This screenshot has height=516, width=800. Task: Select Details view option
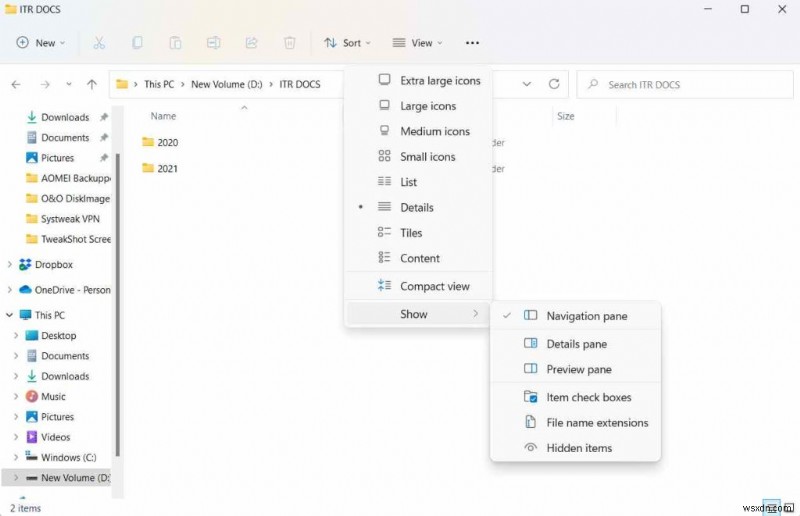418,207
